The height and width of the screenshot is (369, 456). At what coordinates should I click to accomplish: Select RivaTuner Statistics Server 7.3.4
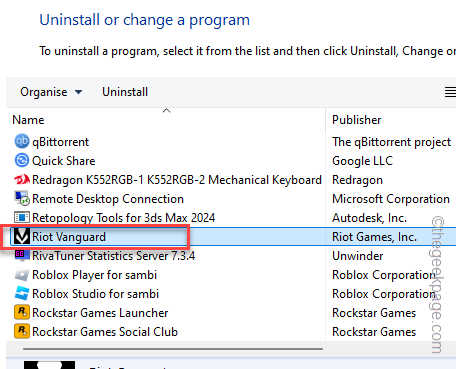pos(113,256)
